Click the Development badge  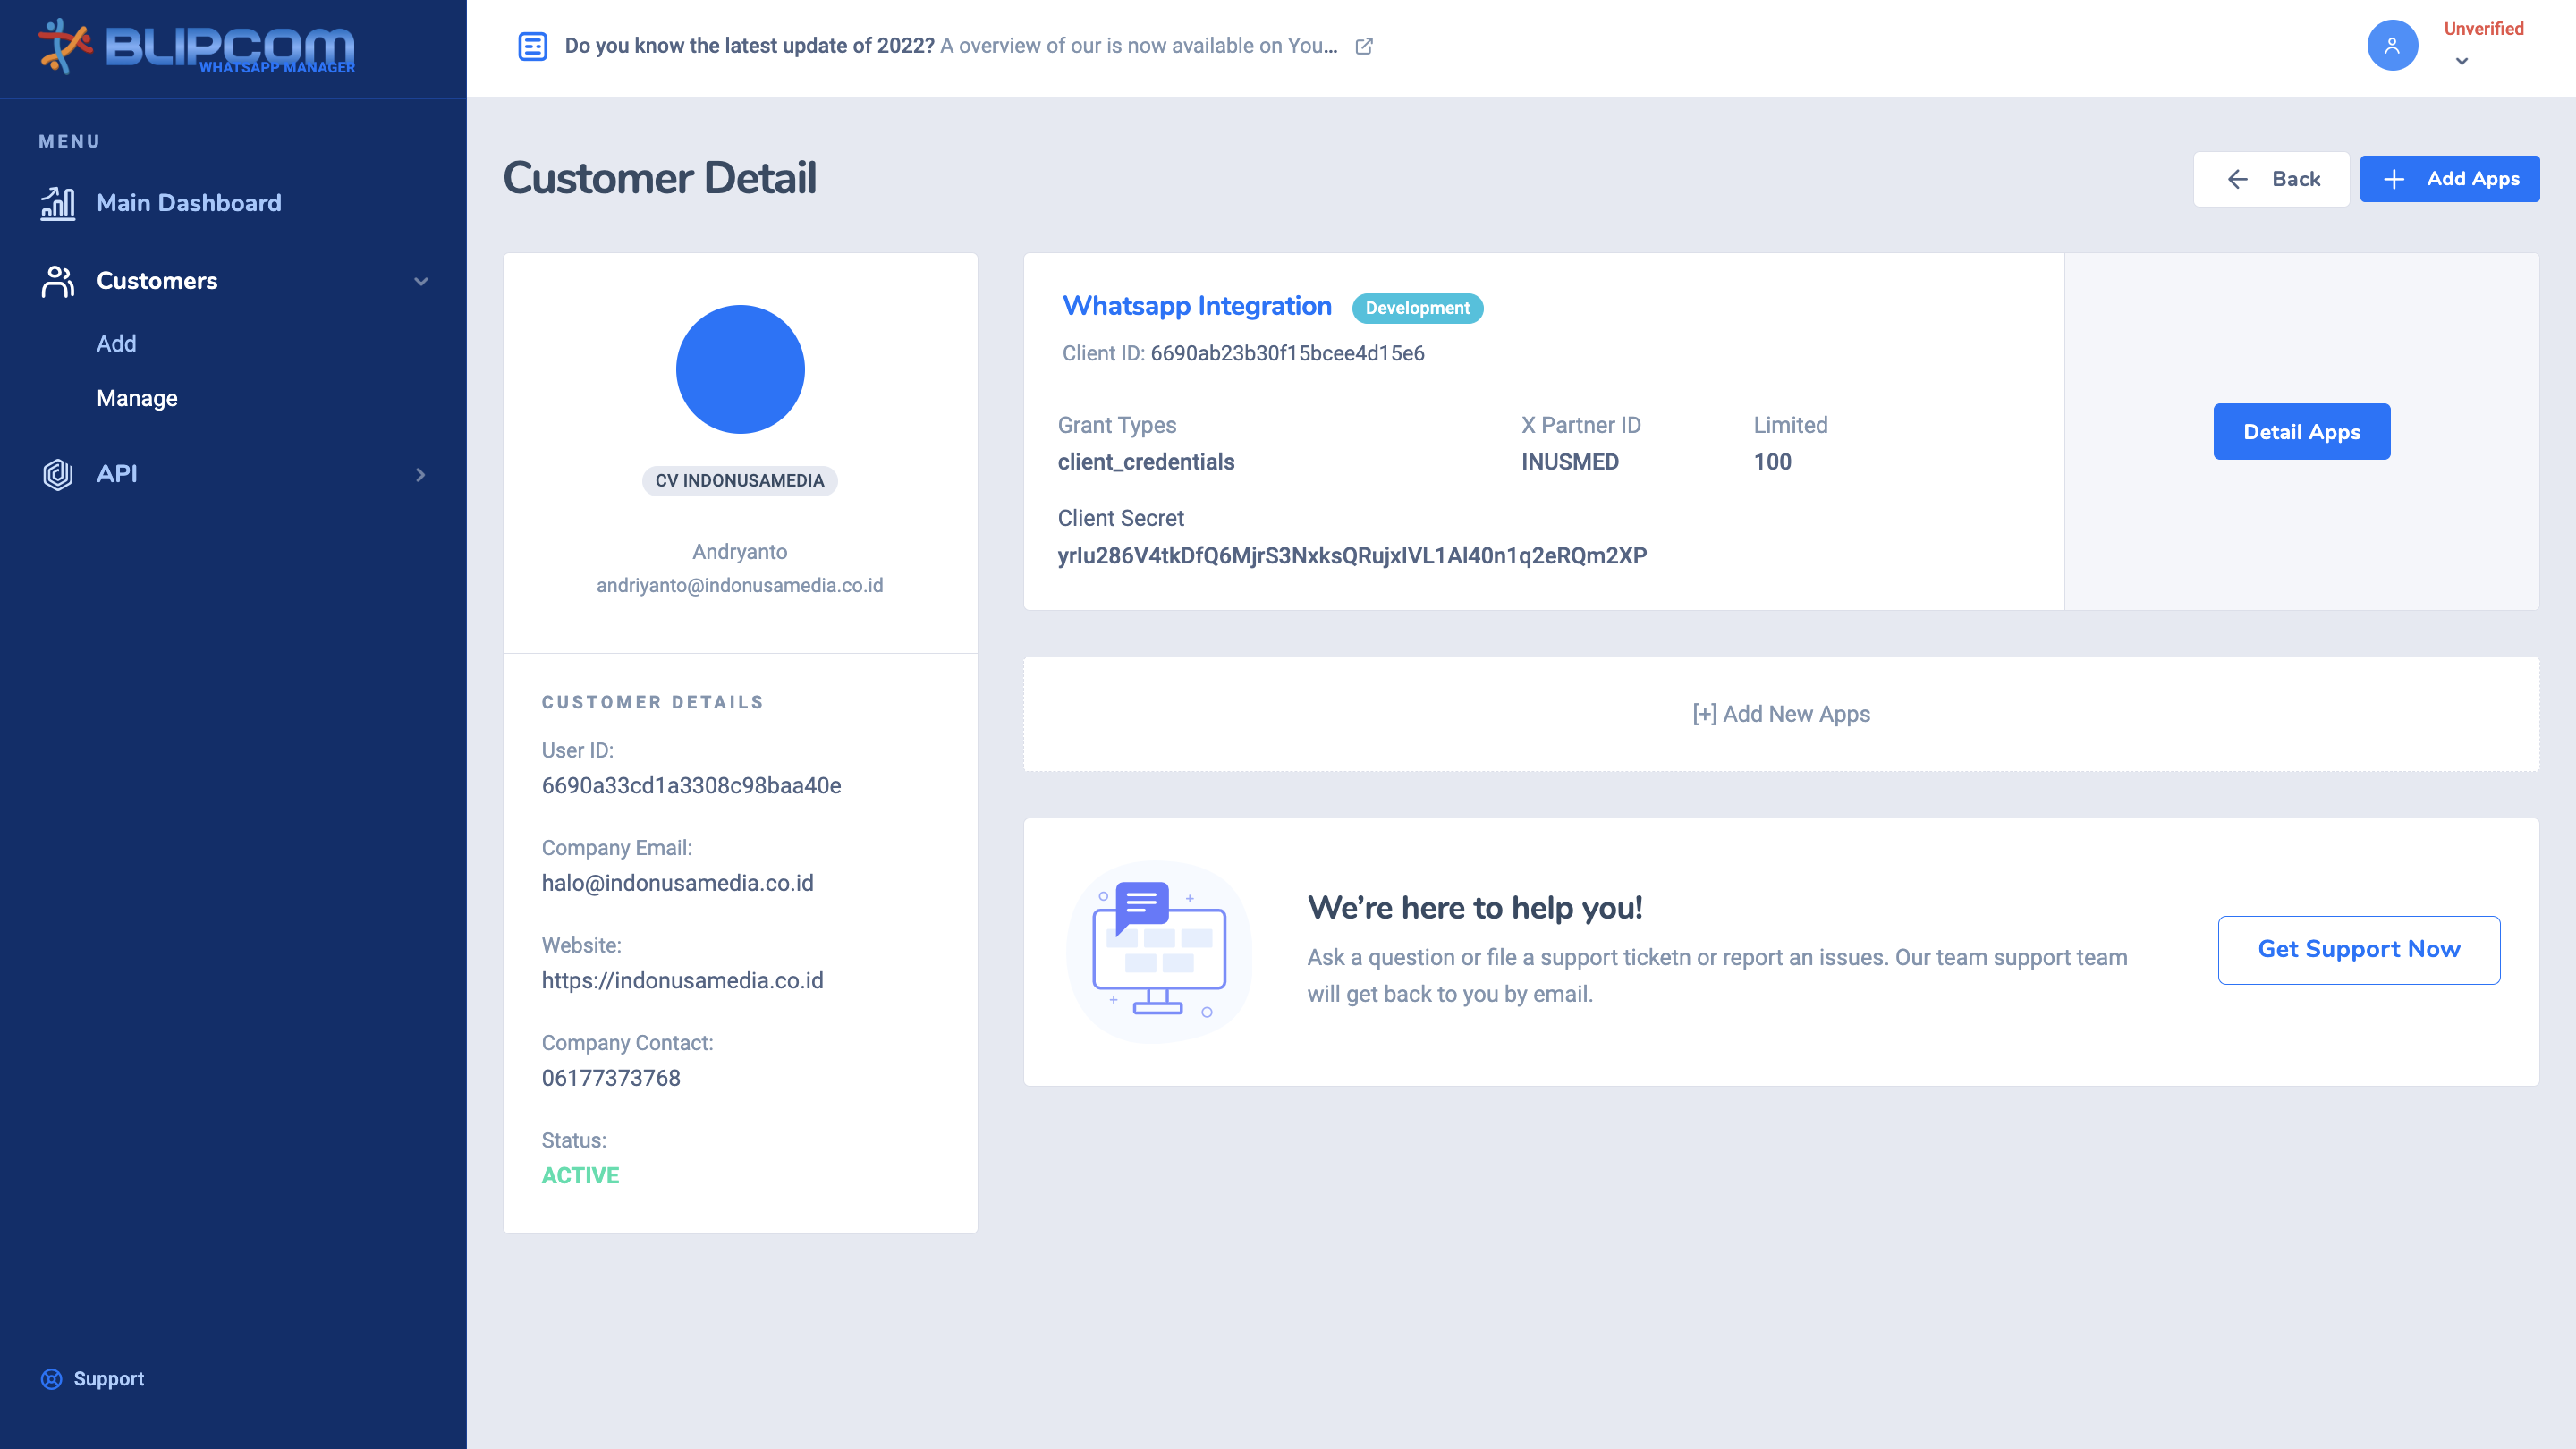coord(1417,308)
